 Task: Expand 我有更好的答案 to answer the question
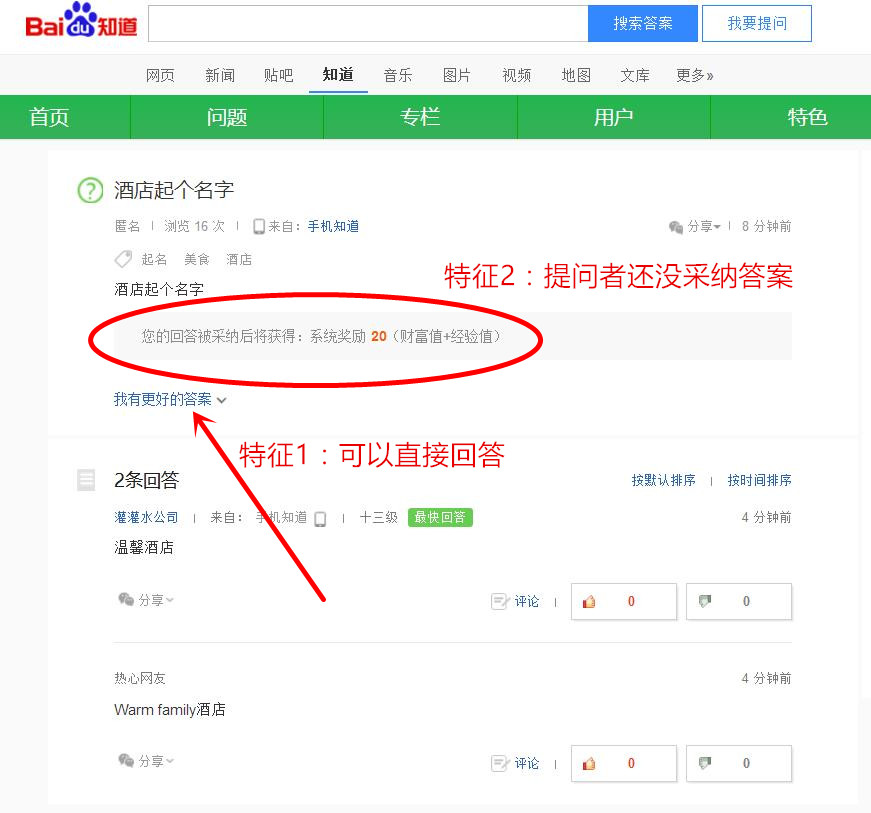pos(164,398)
